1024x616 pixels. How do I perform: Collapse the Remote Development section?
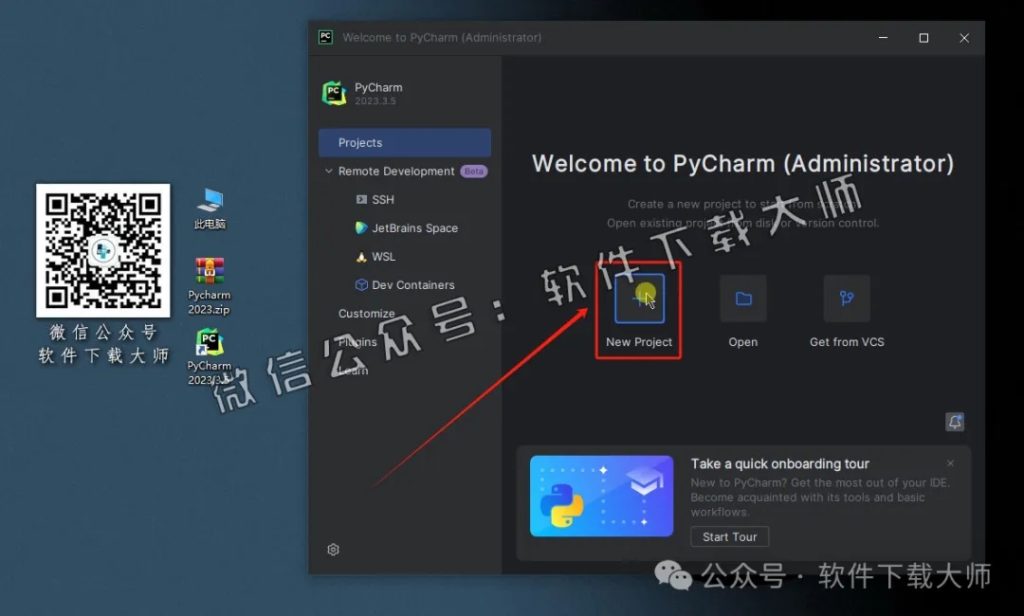330,171
